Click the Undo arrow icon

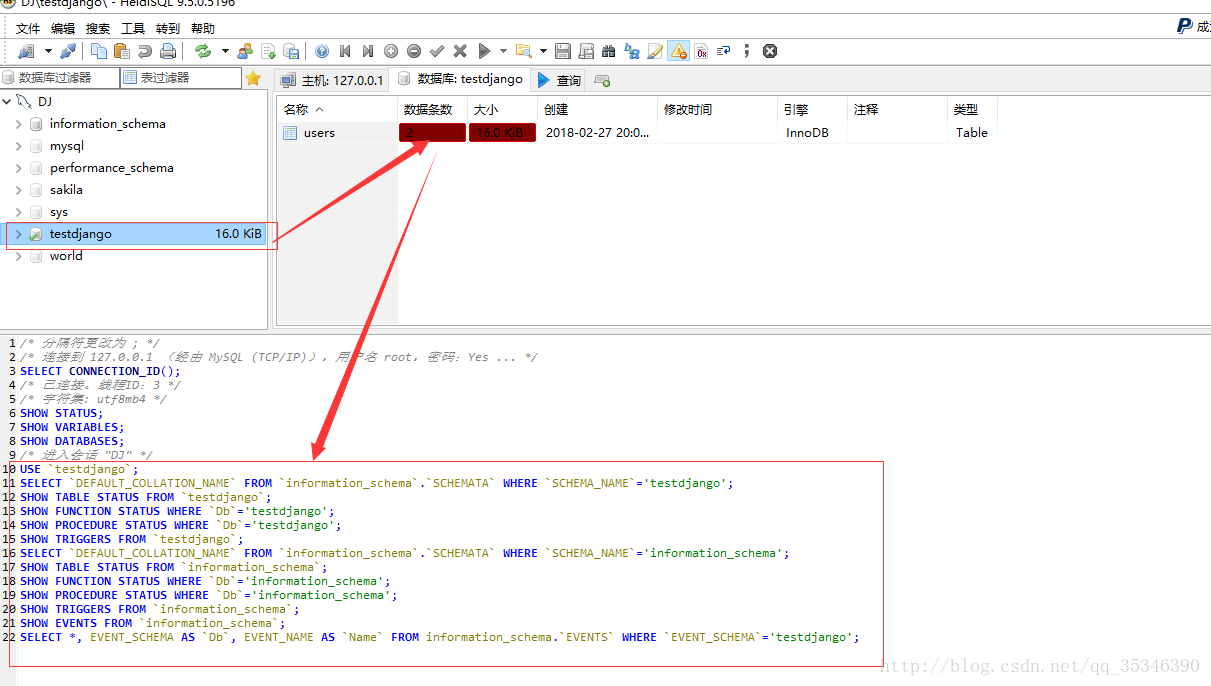(x=145, y=51)
